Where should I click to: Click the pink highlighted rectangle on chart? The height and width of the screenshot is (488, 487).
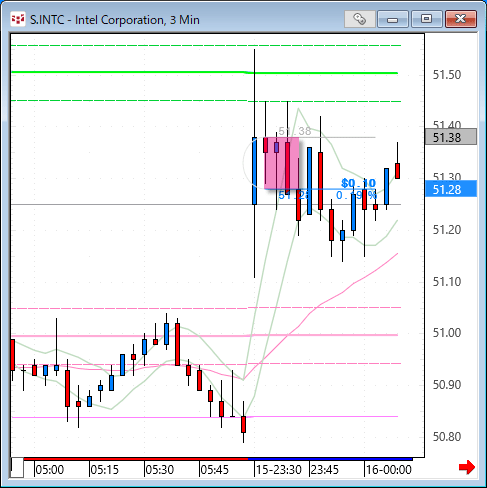[282, 163]
